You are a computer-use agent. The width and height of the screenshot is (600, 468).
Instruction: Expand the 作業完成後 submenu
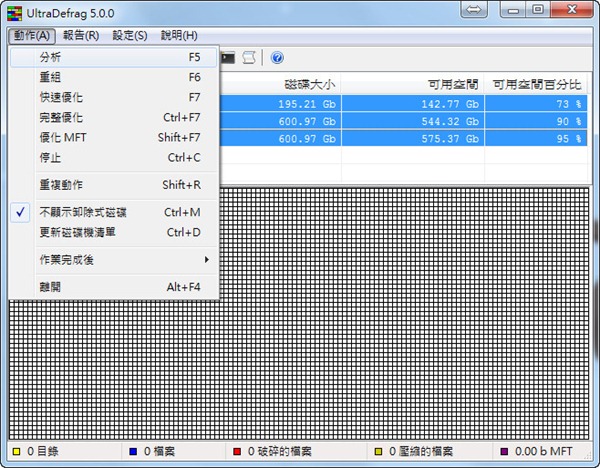click(114, 260)
